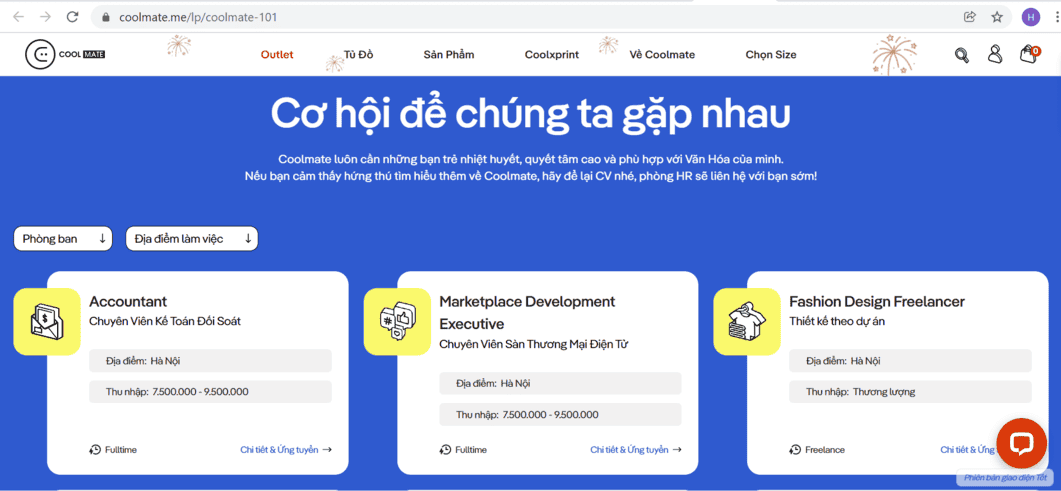
Task: Open Chi tiết & Ứng tuyển for Accountant
Action: (x=285, y=450)
